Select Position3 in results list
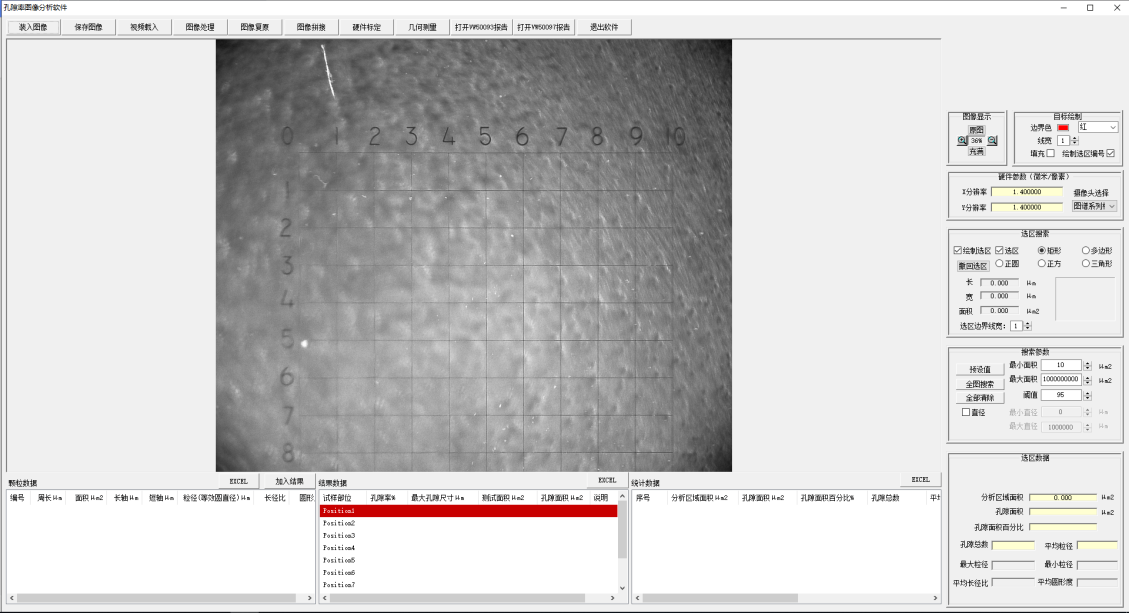 click(339, 536)
